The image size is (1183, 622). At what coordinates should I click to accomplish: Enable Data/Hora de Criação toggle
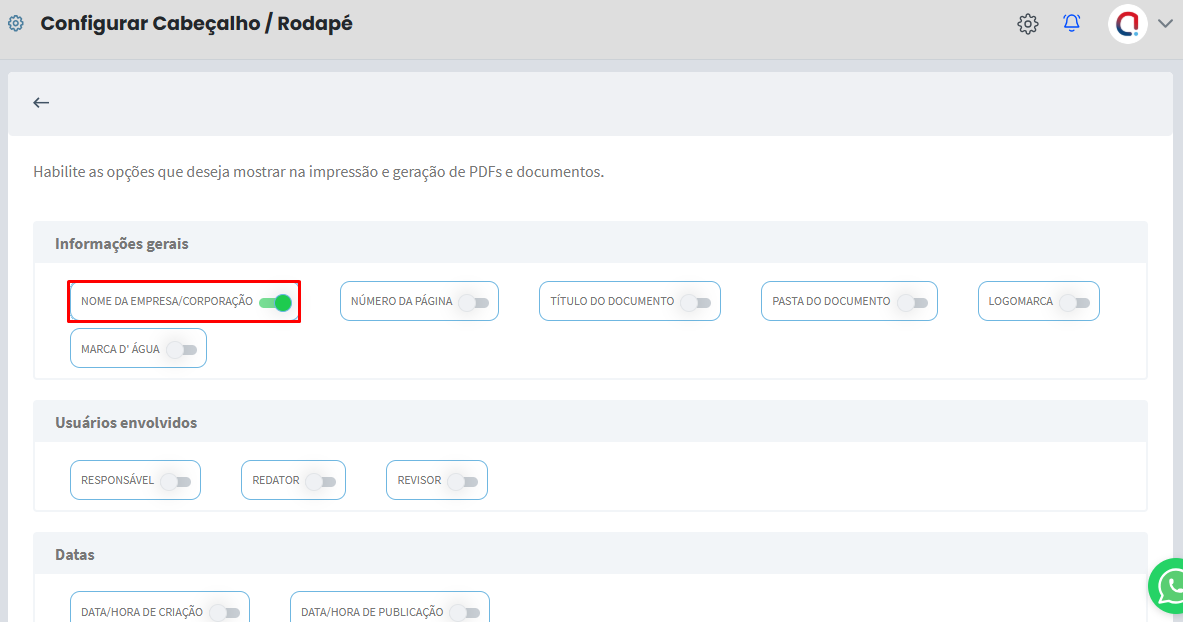point(225,612)
